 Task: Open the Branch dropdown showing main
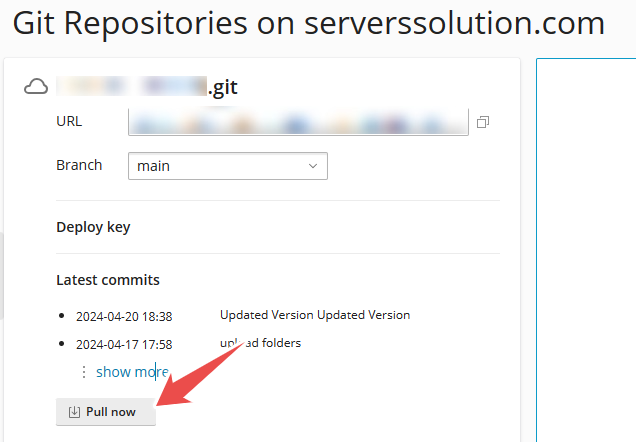tap(228, 166)
